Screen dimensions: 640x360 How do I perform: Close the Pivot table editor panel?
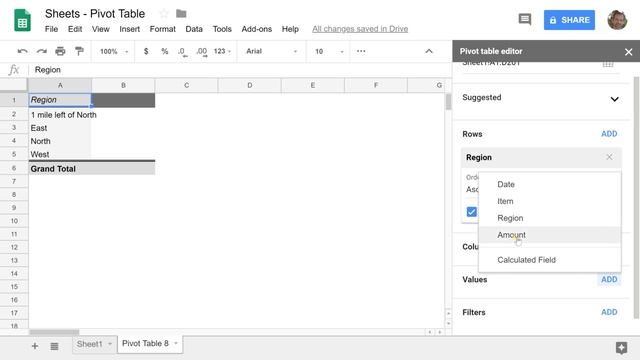point(628,52)
